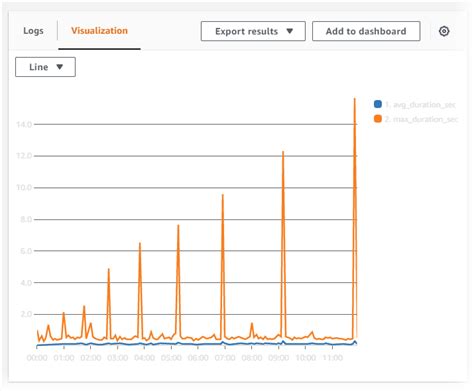The width and height of the screenshot is (474, 391).
Task: Click the 14.0 y-axis label
Action: click(x=24, y=124)
